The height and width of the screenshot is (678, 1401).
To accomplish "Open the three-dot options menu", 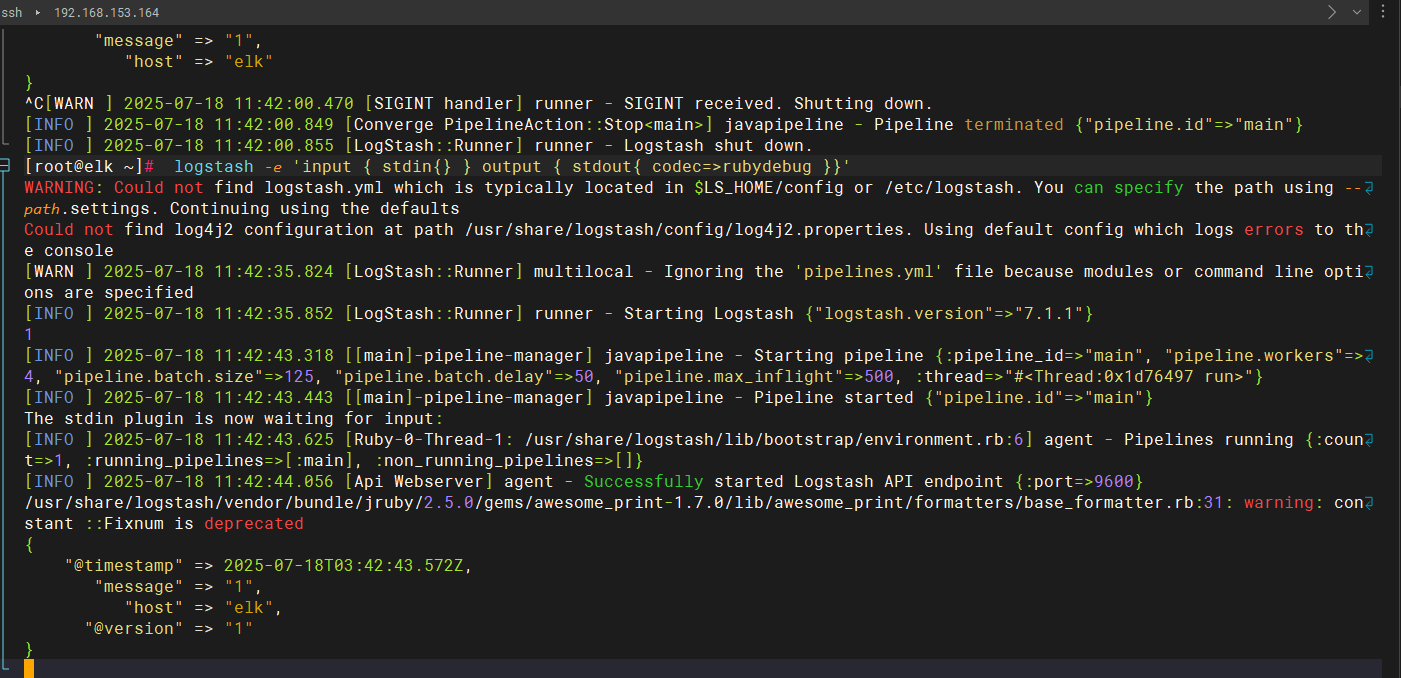I will coord(1384,12).
